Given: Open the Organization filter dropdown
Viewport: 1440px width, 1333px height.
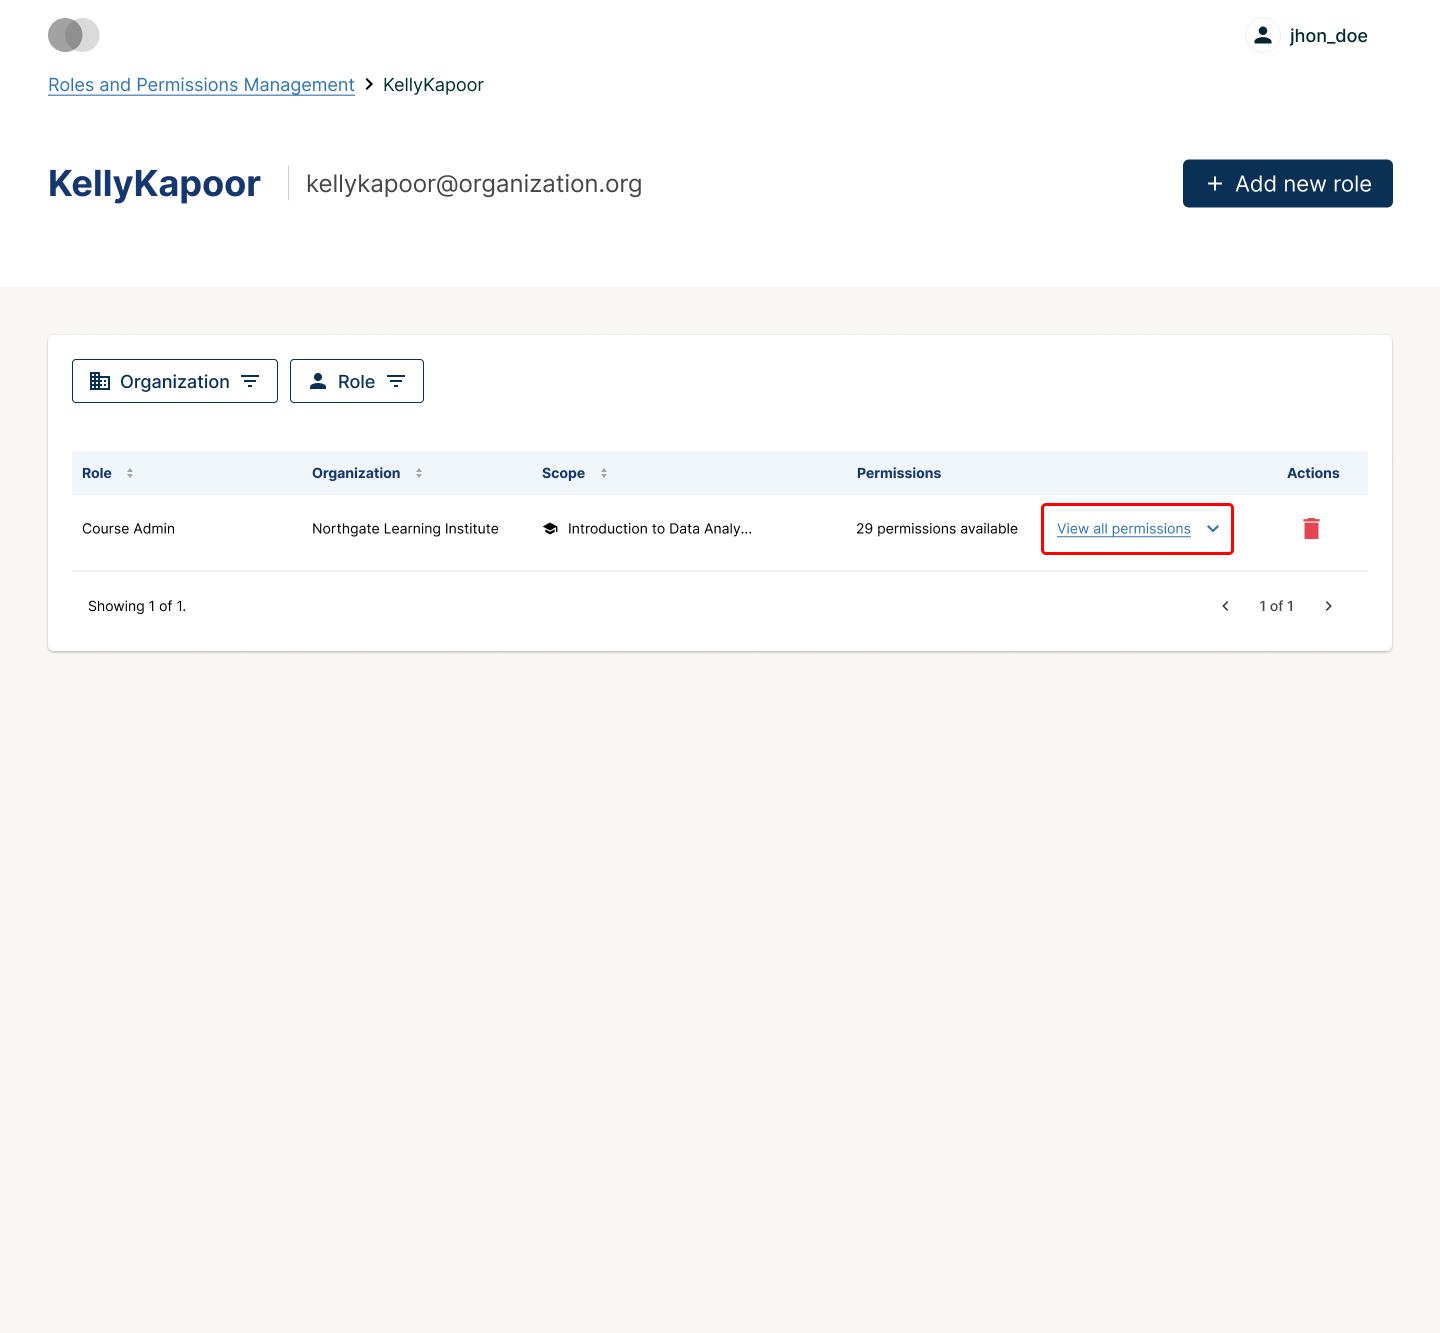Looking at the screenshot, I should (x=175, y=381).
